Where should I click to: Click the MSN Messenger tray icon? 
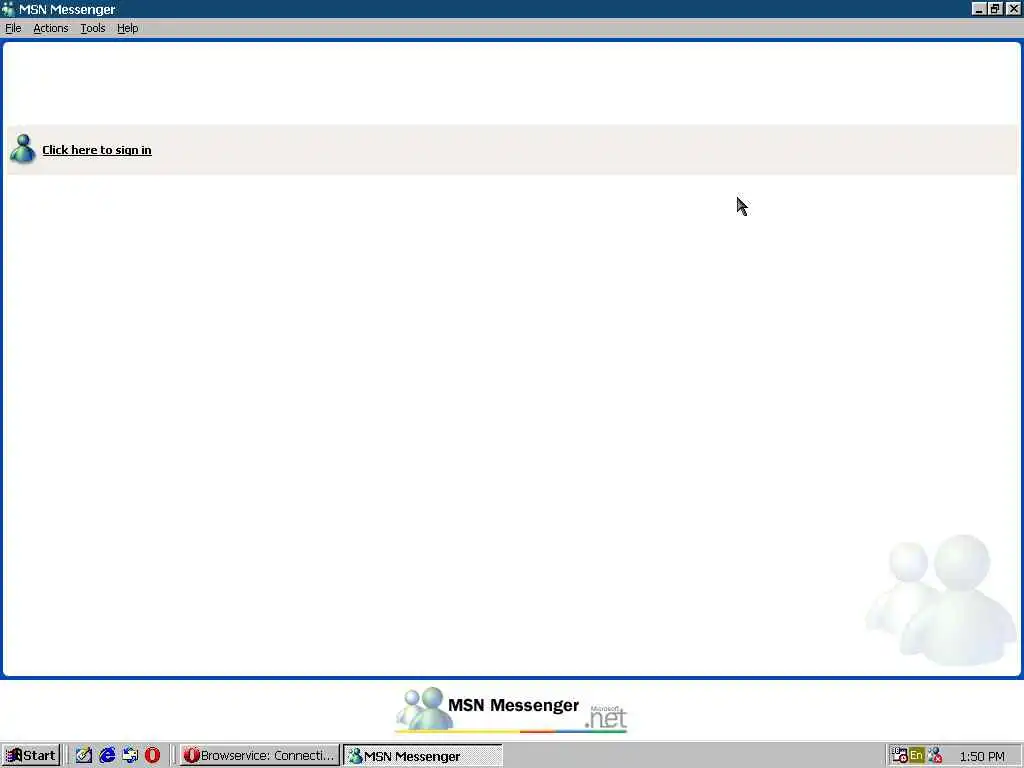click(935, 756)
